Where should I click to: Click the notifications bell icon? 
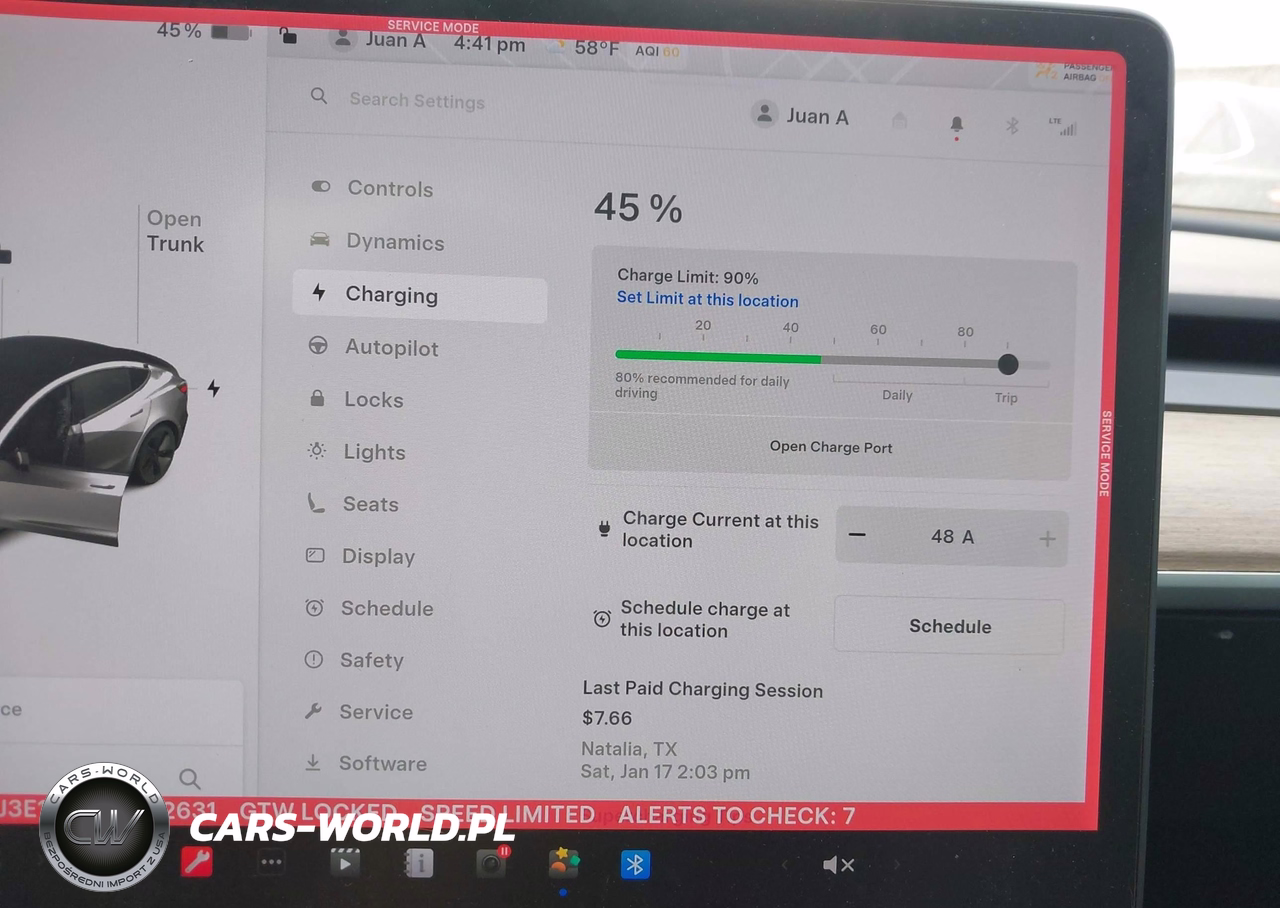(956, 124)
